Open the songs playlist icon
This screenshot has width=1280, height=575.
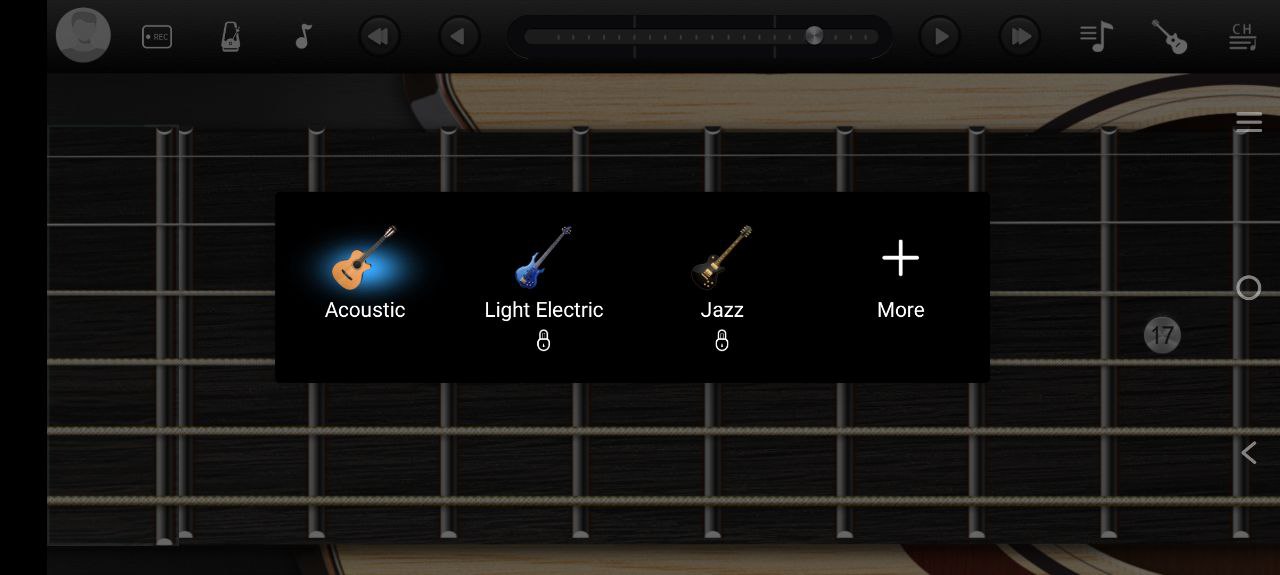pos(1097,37)
